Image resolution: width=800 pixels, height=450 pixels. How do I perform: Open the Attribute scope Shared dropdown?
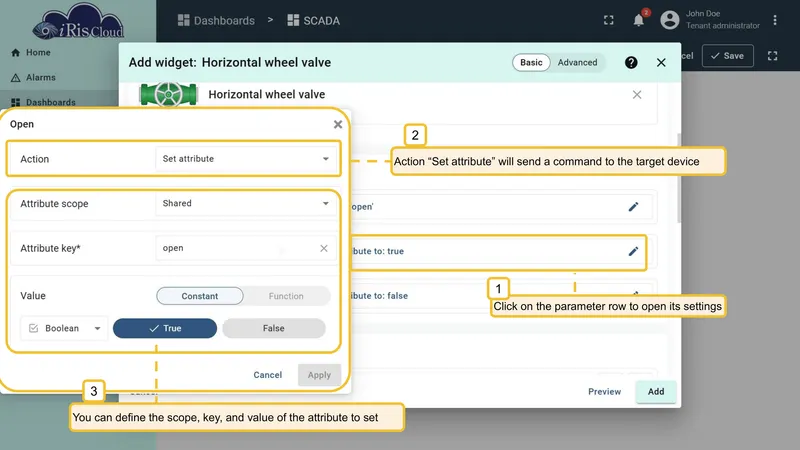tap(245, 203)
